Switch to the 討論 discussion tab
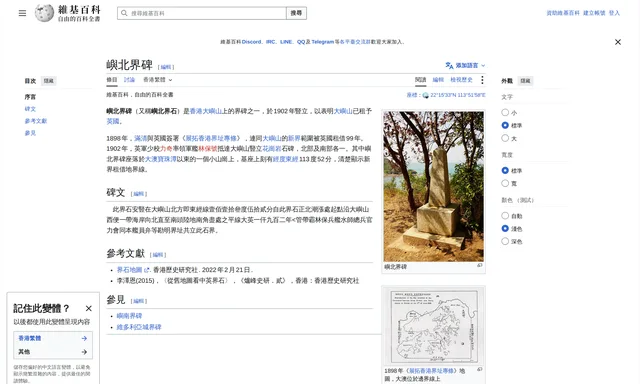Screen dimensions: 640x384 pos(129,80)
